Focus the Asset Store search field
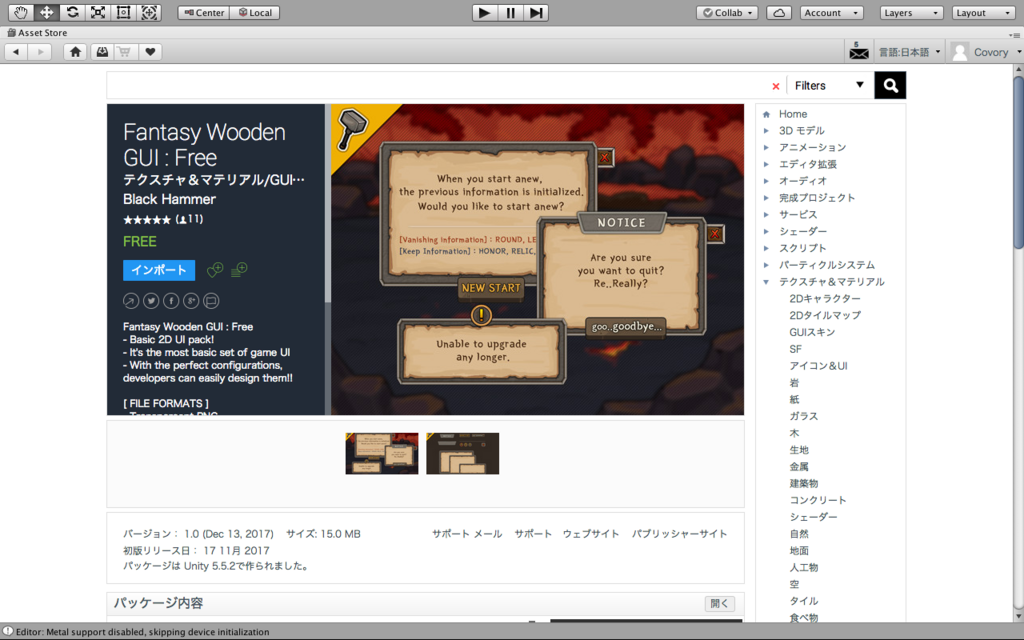This screenshot has width=1024, height=640. 438,86
